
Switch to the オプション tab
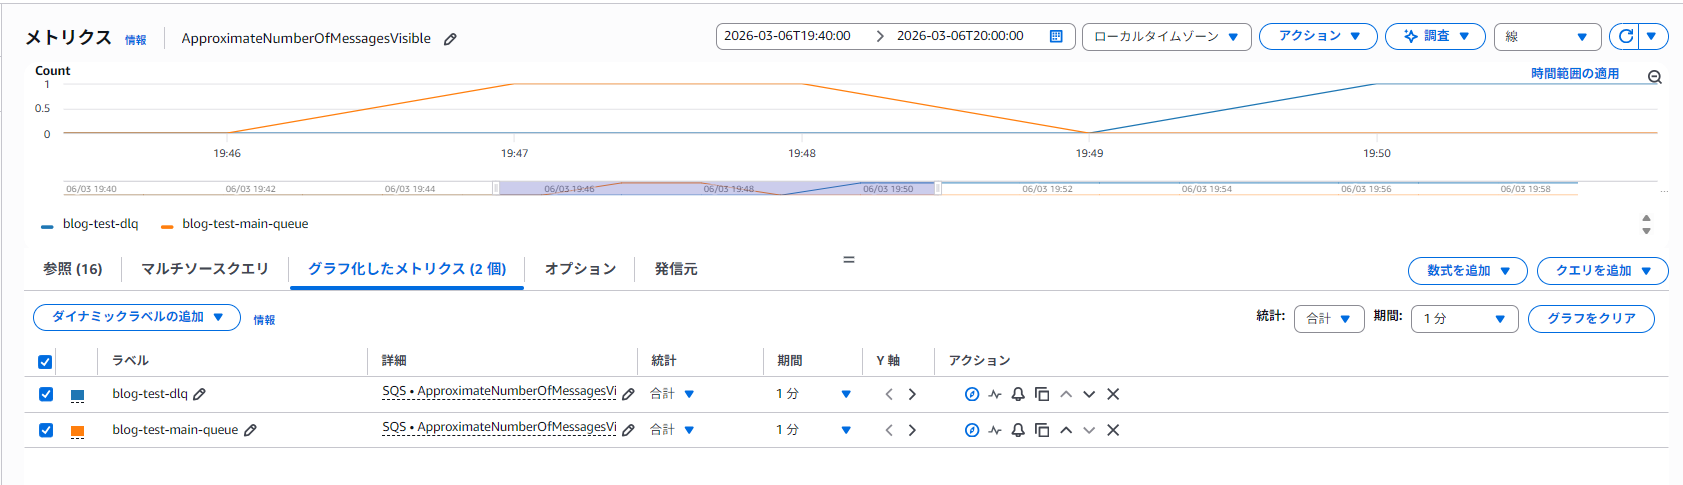(580, 269)
